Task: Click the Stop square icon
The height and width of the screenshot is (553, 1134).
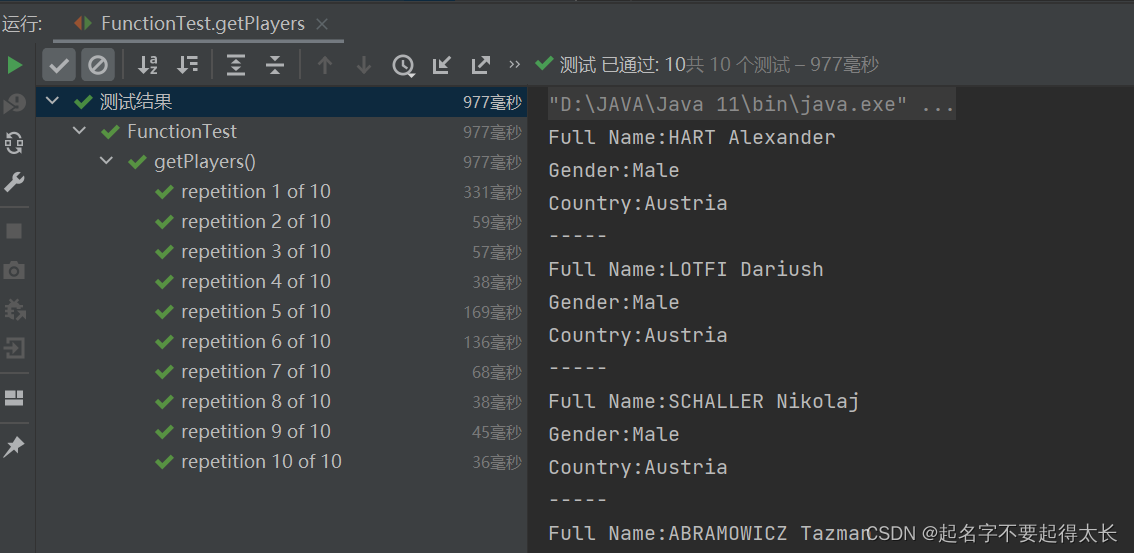Action: click(x=14, y=231)
